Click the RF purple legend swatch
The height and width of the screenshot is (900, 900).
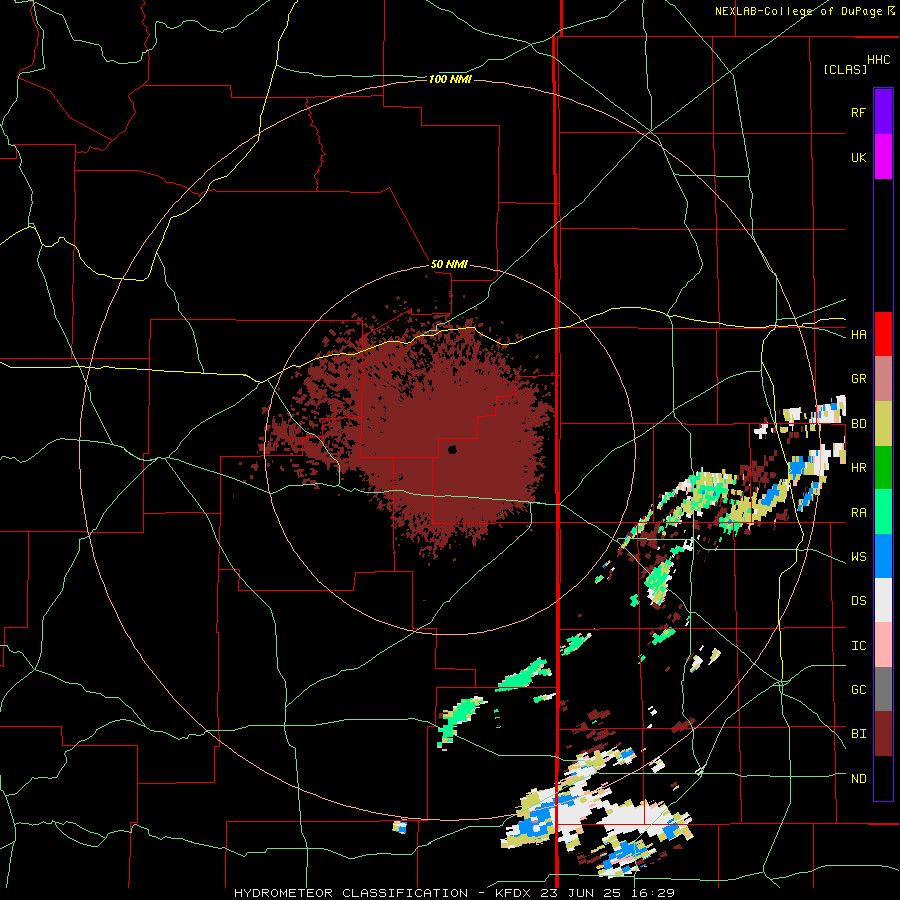(x=883, y=112)
